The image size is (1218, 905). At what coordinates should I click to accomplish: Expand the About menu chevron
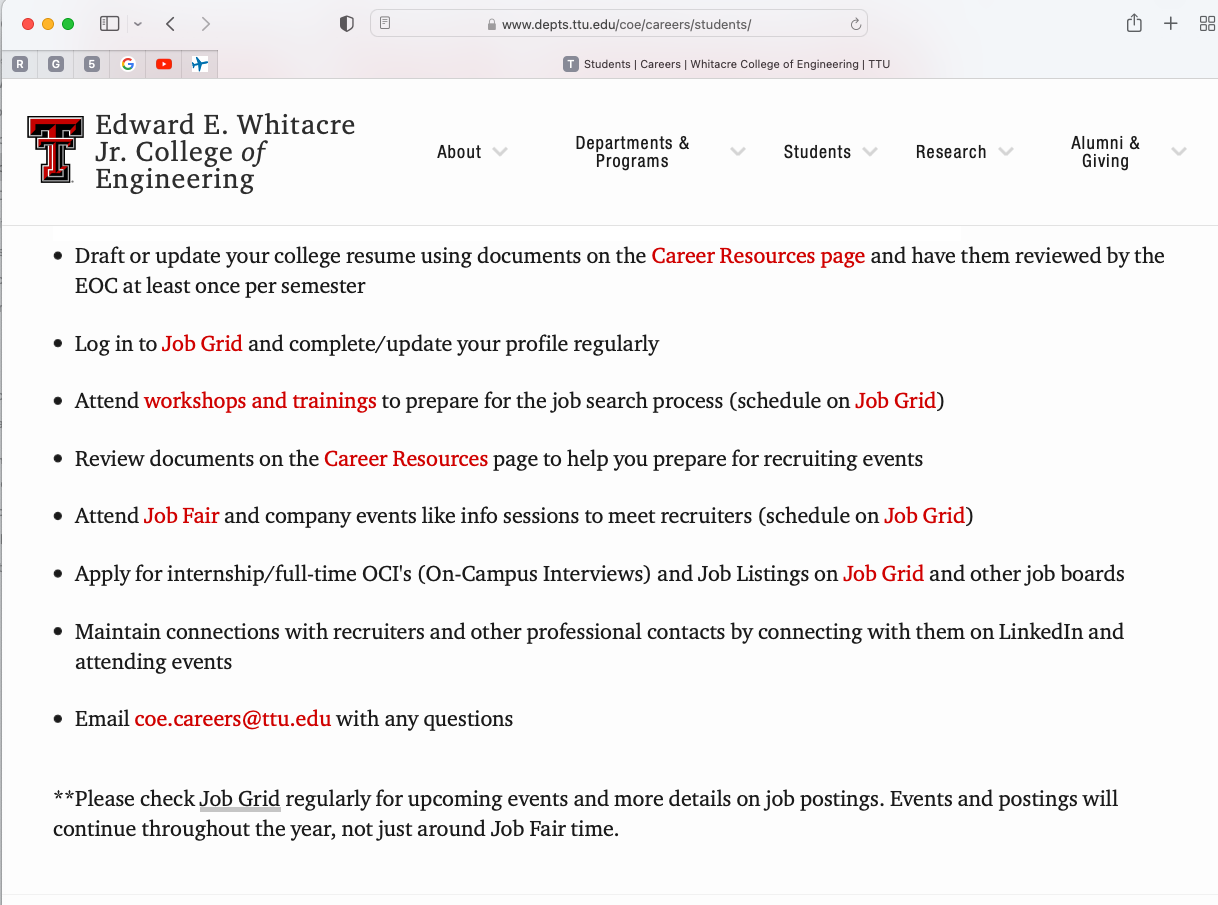pyautogui.click(x=500, y=152)
